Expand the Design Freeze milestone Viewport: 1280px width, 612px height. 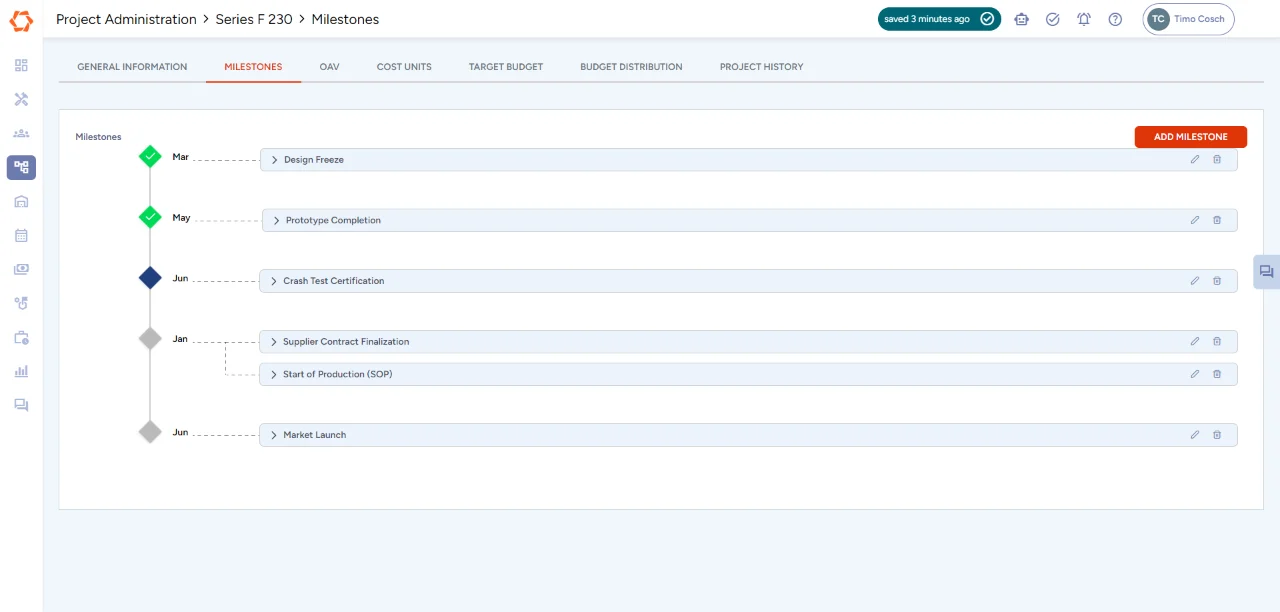tap(274, 160)
